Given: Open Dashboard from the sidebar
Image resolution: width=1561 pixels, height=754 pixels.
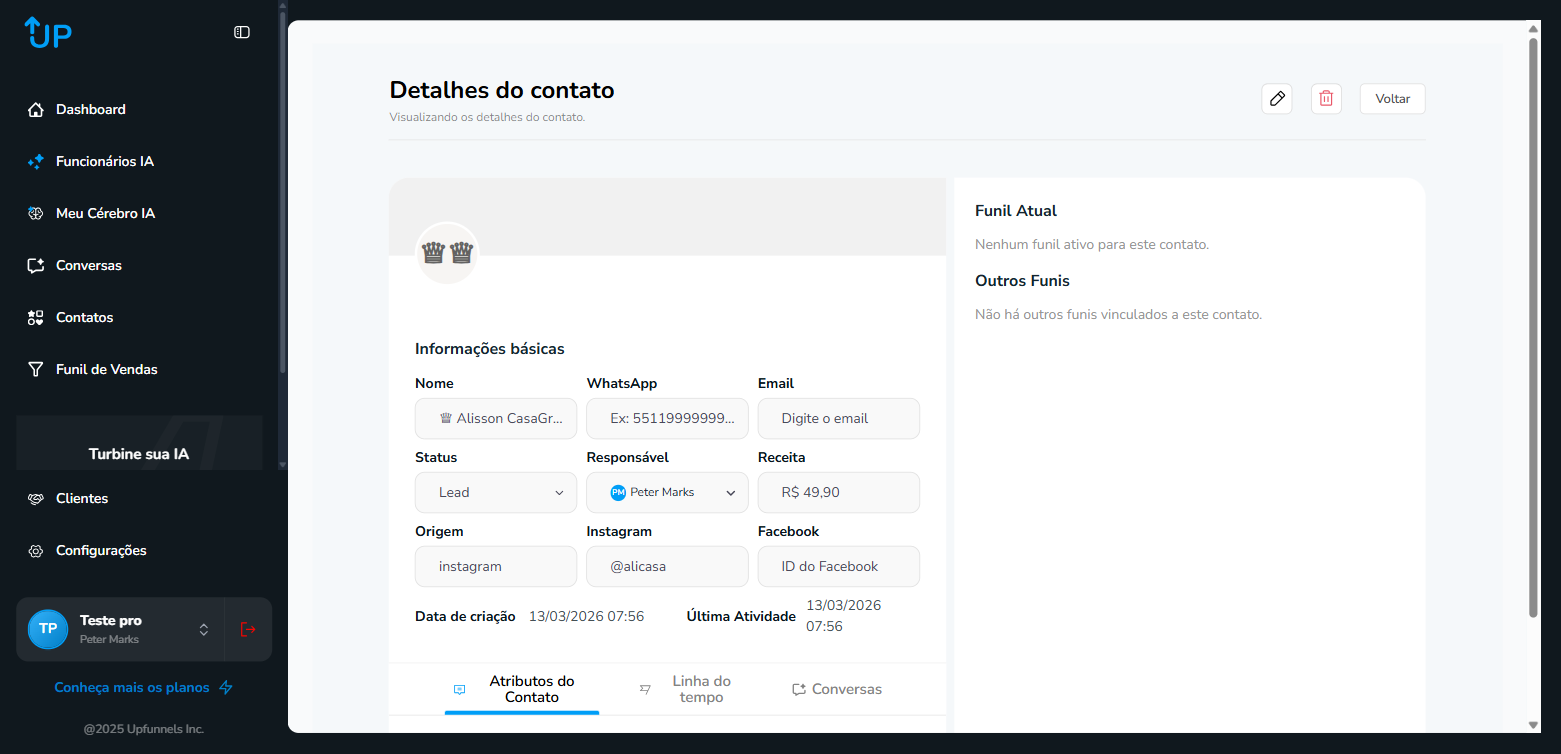Looking at the screenshot, I should point(90,110).
